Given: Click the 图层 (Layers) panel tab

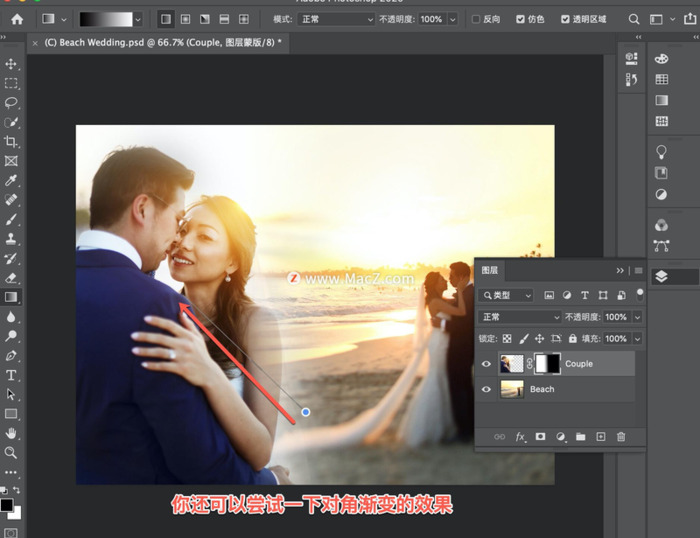Looking at the screenshot, I should coord(490,270).
